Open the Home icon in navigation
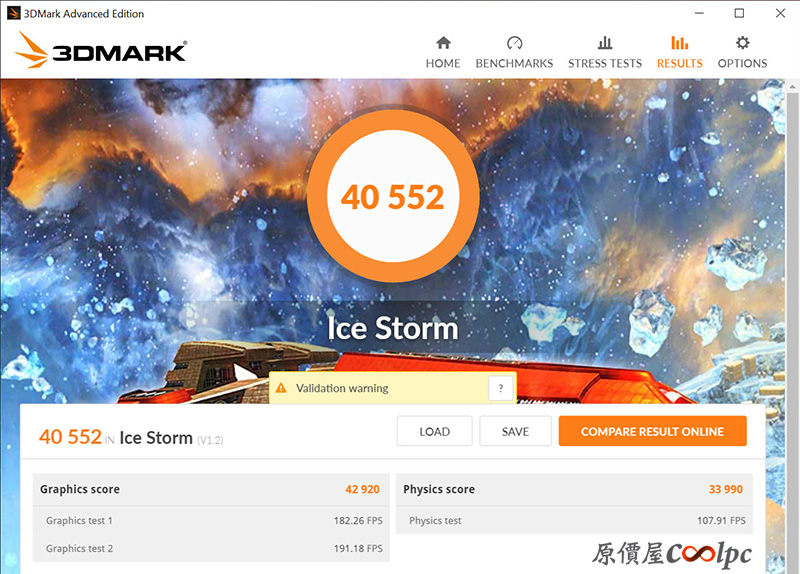The image size is (800, 574). tap(443, 43)
